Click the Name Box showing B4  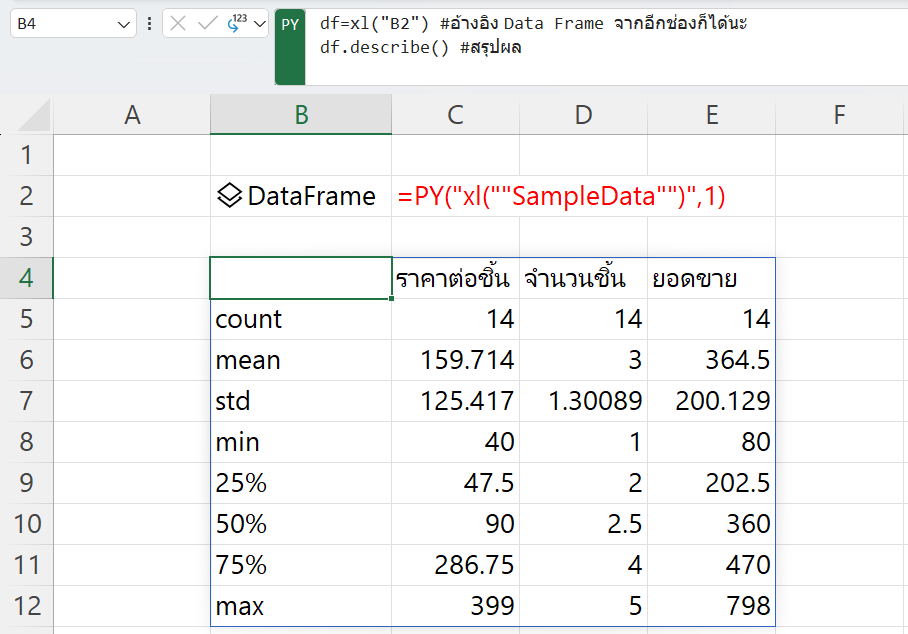click(73, 24)
